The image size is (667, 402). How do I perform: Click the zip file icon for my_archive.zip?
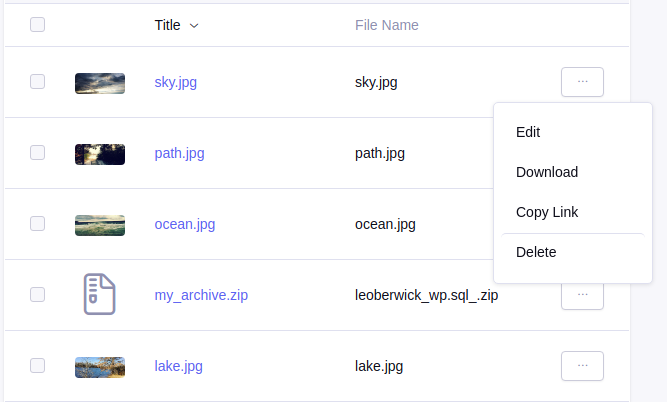point(100,294)
